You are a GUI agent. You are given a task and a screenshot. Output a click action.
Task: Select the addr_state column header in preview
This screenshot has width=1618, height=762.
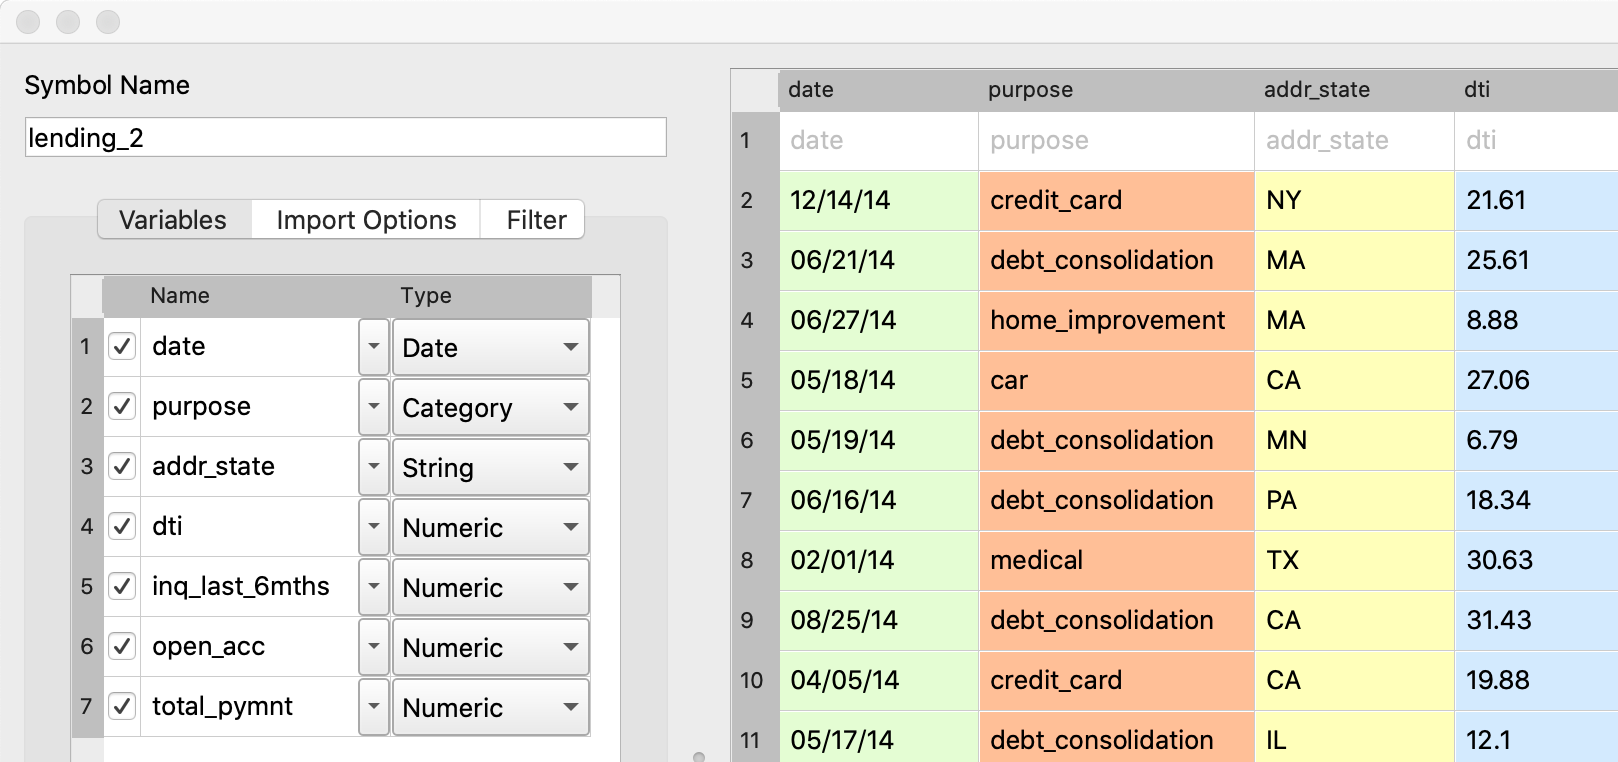pos(1354,90)
